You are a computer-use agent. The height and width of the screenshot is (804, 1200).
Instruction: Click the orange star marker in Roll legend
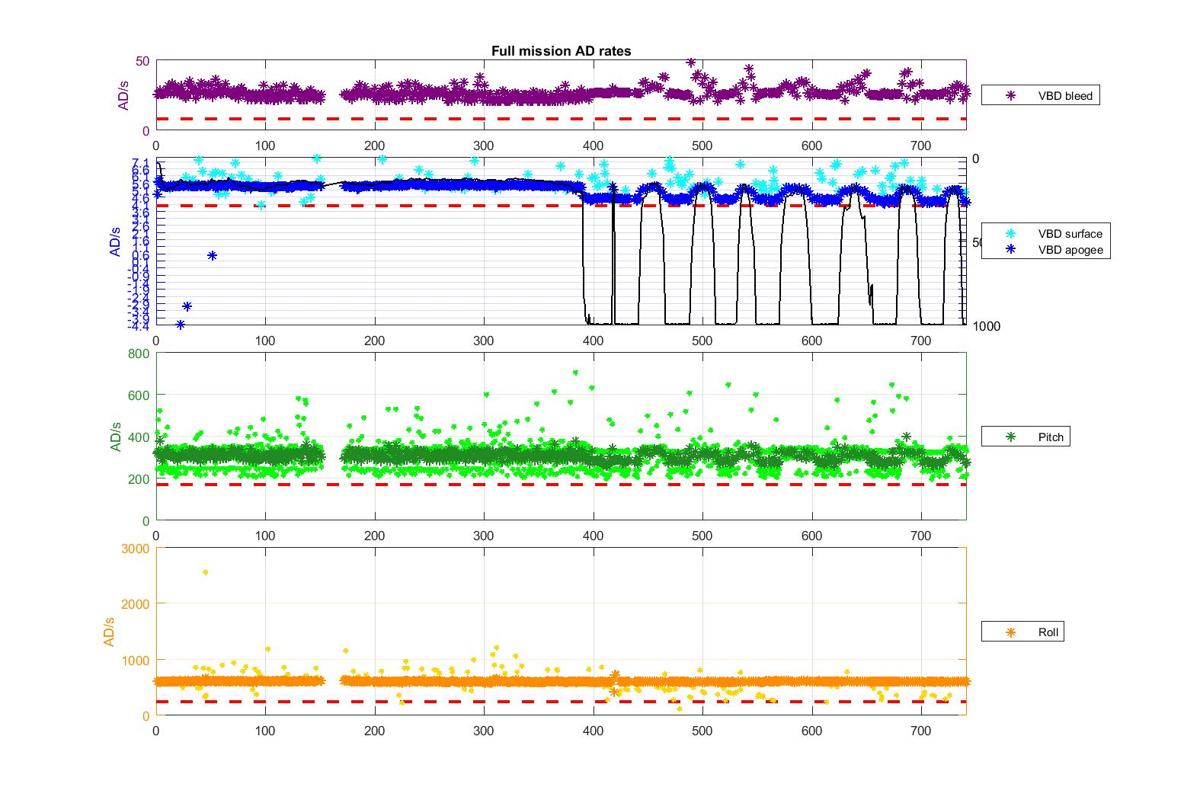tap(1010, 633)
